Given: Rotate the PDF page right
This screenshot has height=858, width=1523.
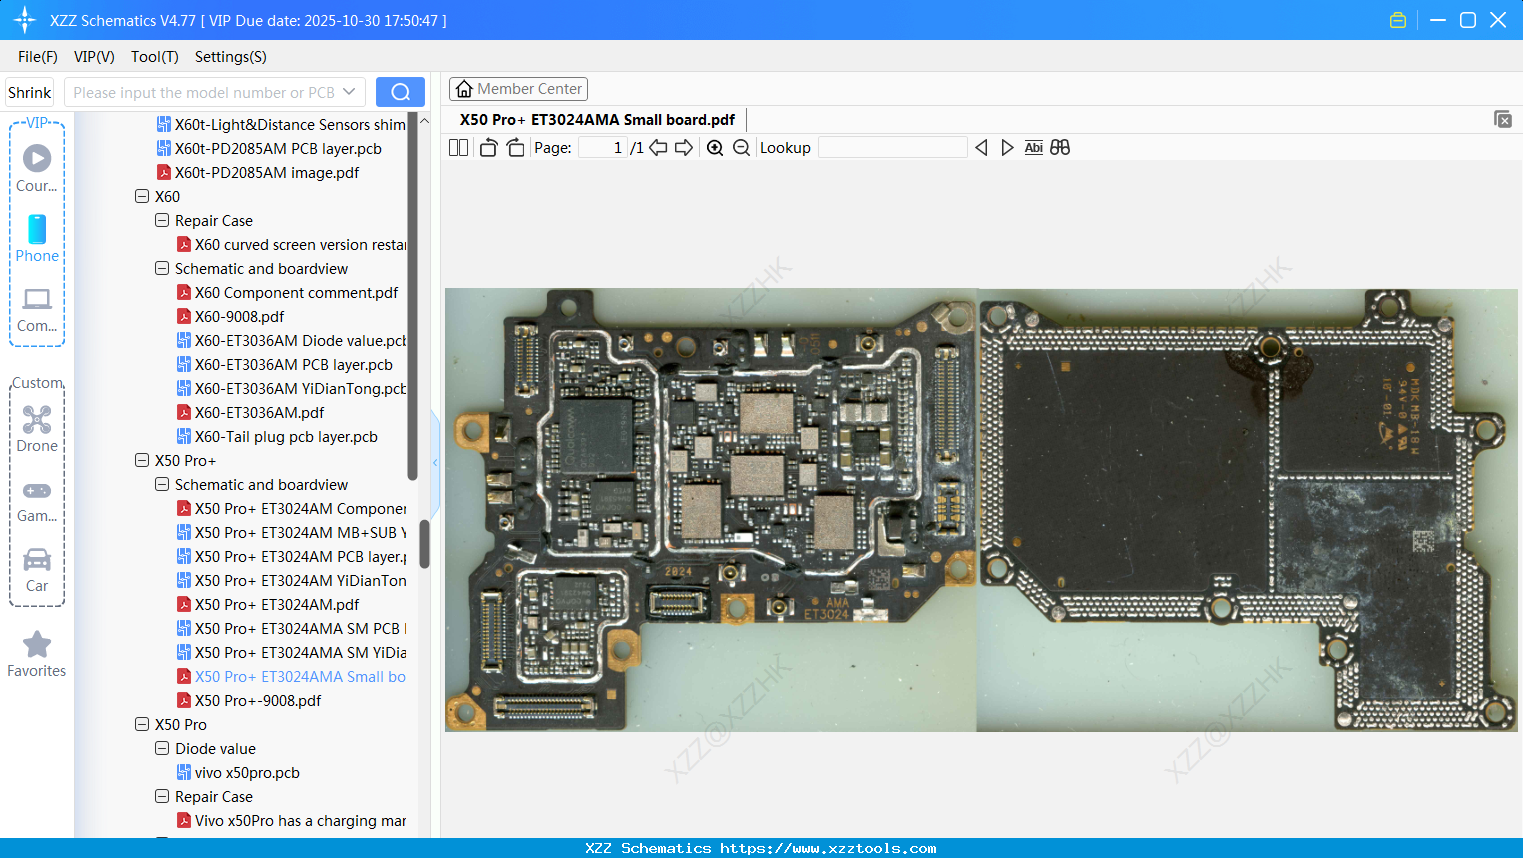Looking at the screenshot, I should point(515,146).
